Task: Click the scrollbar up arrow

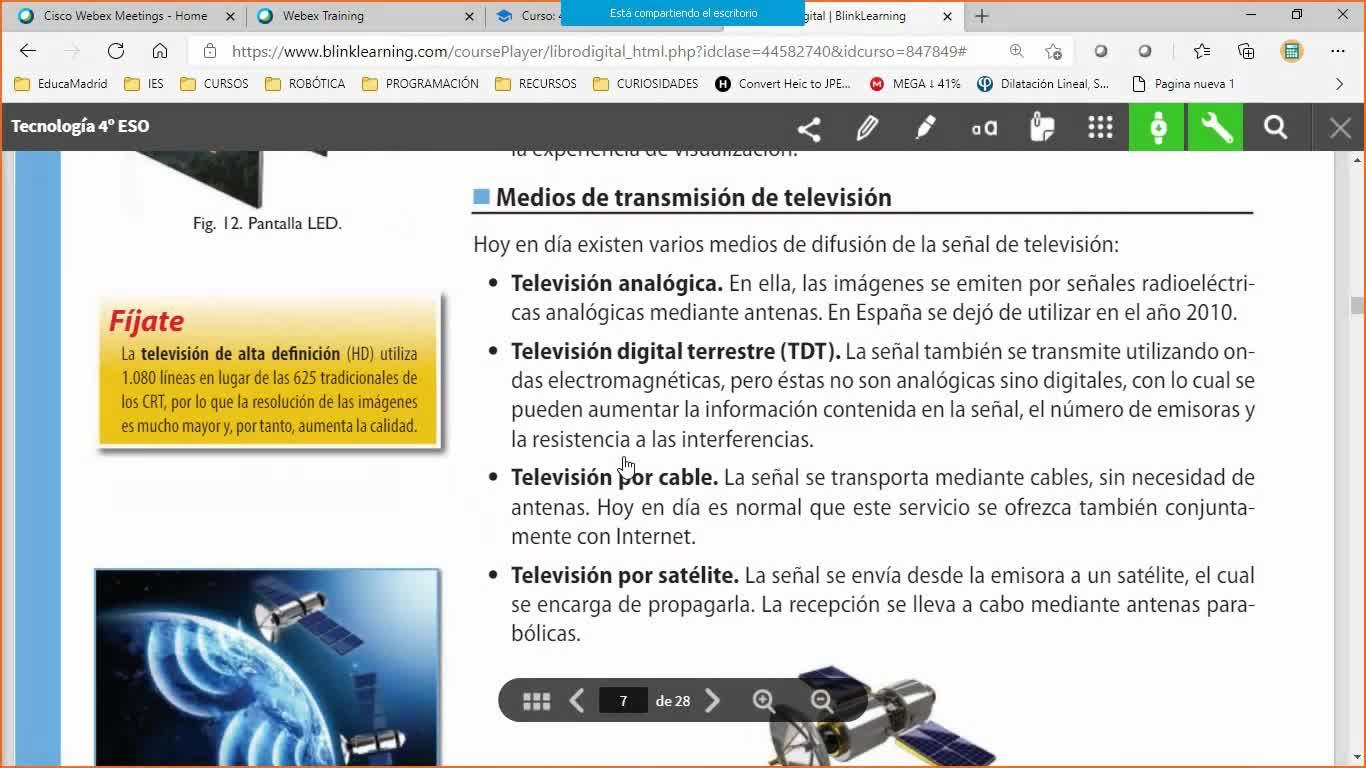Action: [x=1357, y=160]
